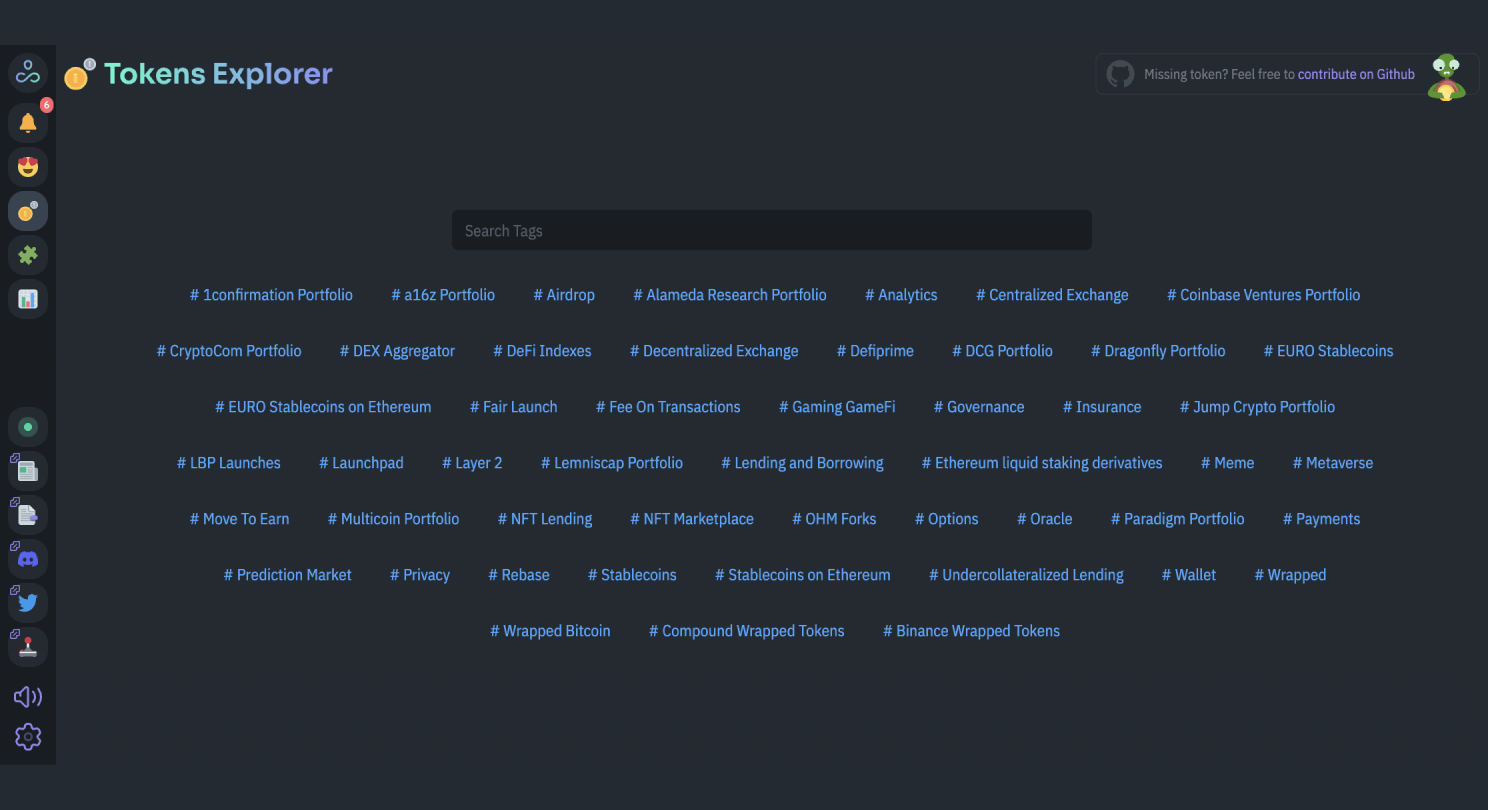The image size is (1488, 810).
Task: Open the Discord link in sidebar
Action: coord(28,559)
